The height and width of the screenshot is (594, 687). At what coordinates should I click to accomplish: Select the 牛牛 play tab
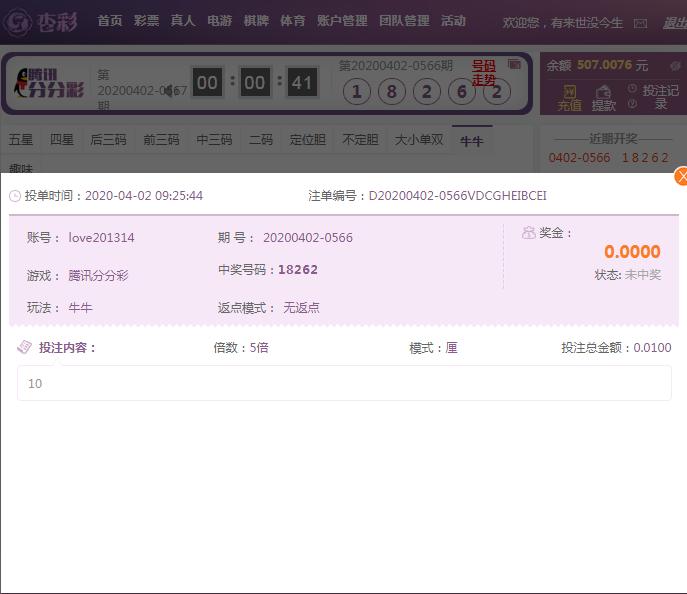pyautogui.click(x=472, y=141)
